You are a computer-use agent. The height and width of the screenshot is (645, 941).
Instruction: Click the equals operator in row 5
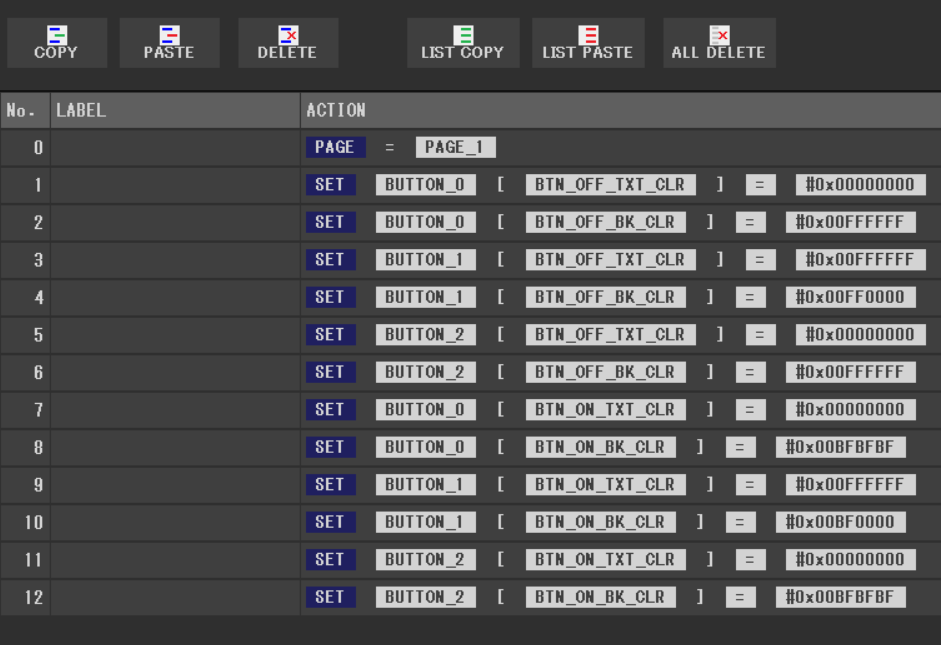760,335
